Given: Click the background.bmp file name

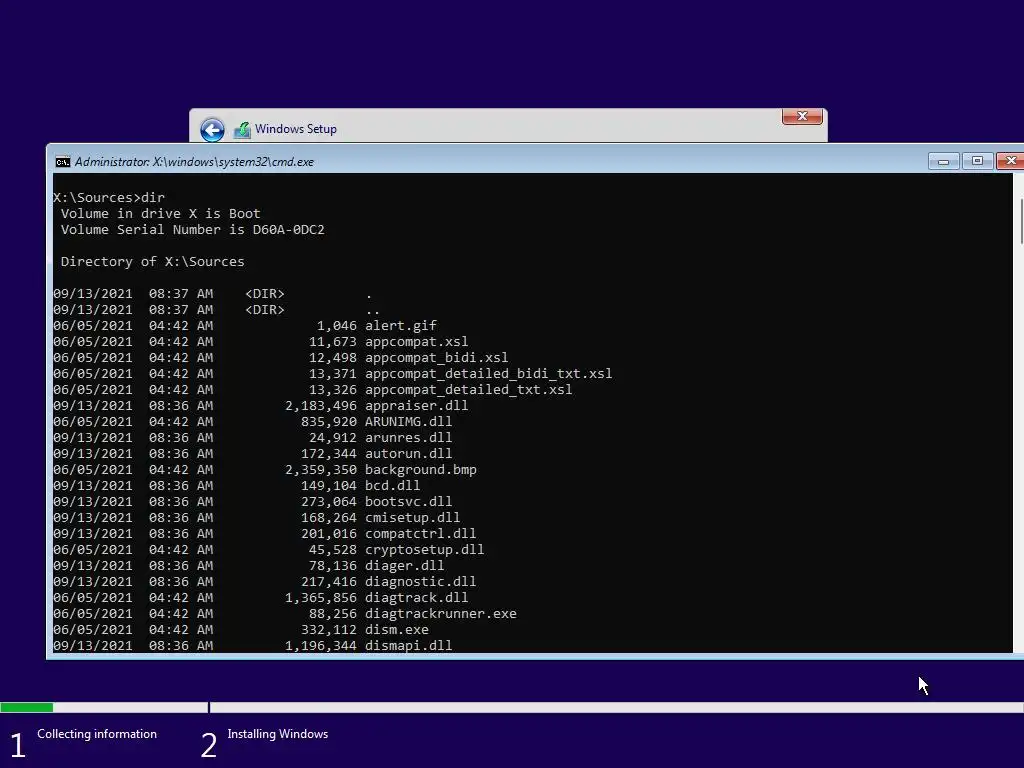Looking at the screenshot, I should point(421,470).
